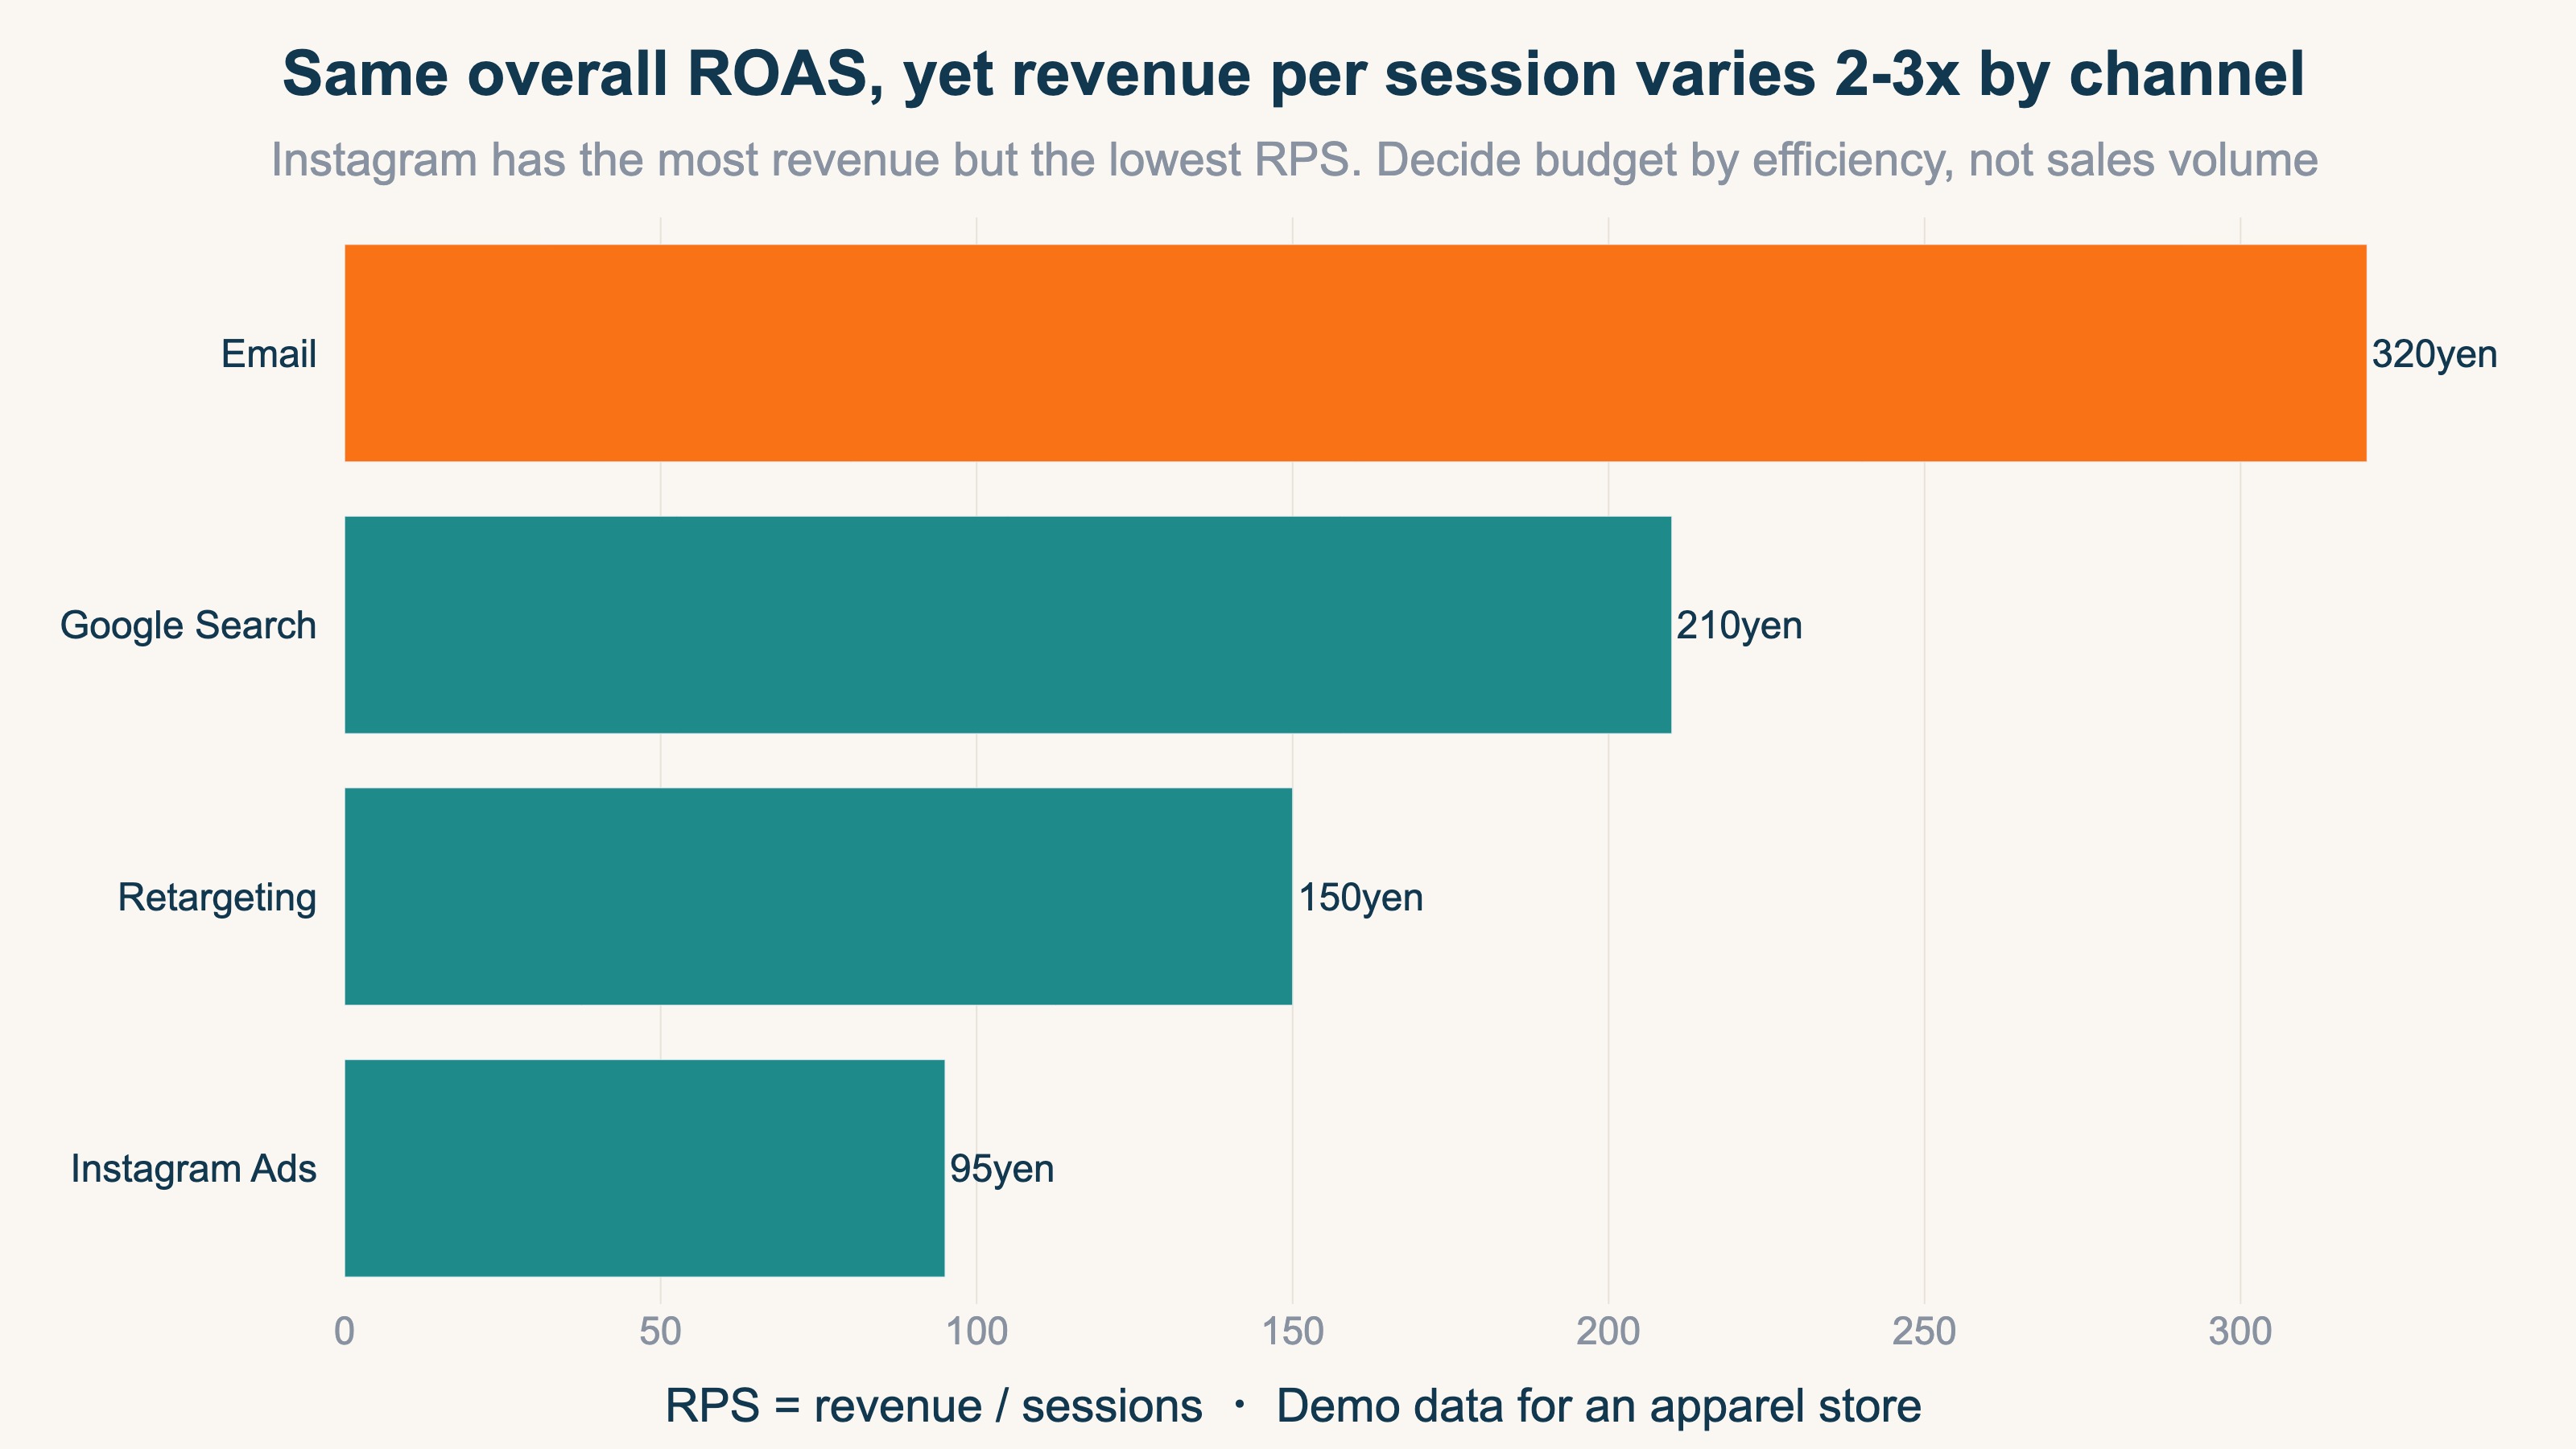
Task: Click the "95yen" value label
Action: [x=1002, y=1169]
